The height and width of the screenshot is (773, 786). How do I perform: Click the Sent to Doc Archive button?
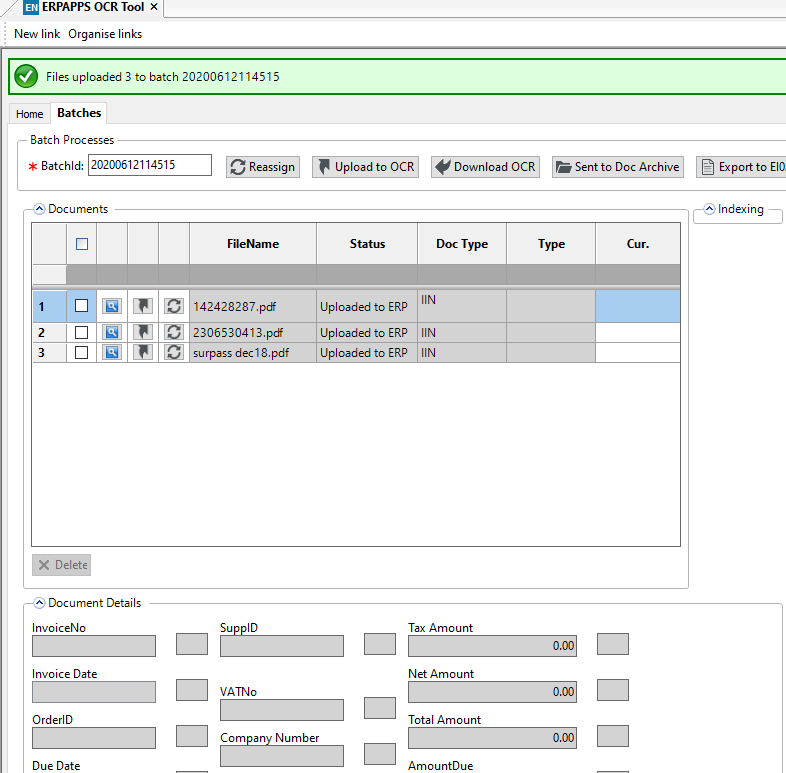[x=617, y=167]
